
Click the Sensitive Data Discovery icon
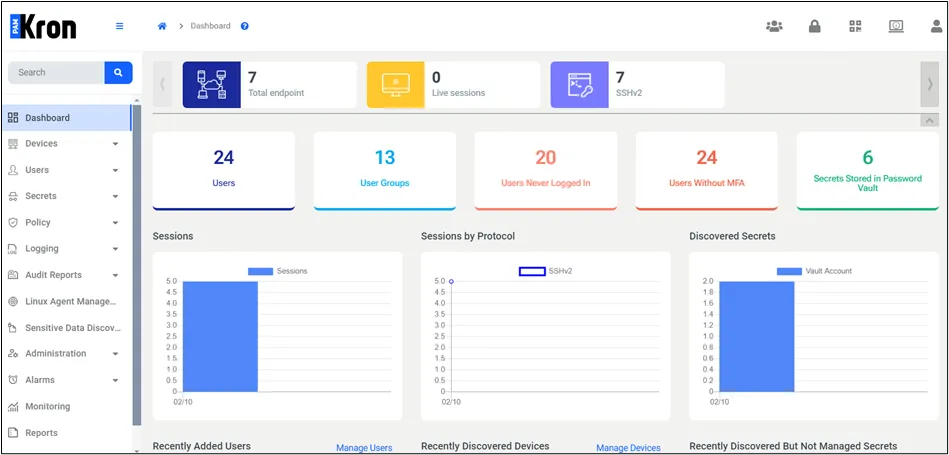click(x=13, y=328)
